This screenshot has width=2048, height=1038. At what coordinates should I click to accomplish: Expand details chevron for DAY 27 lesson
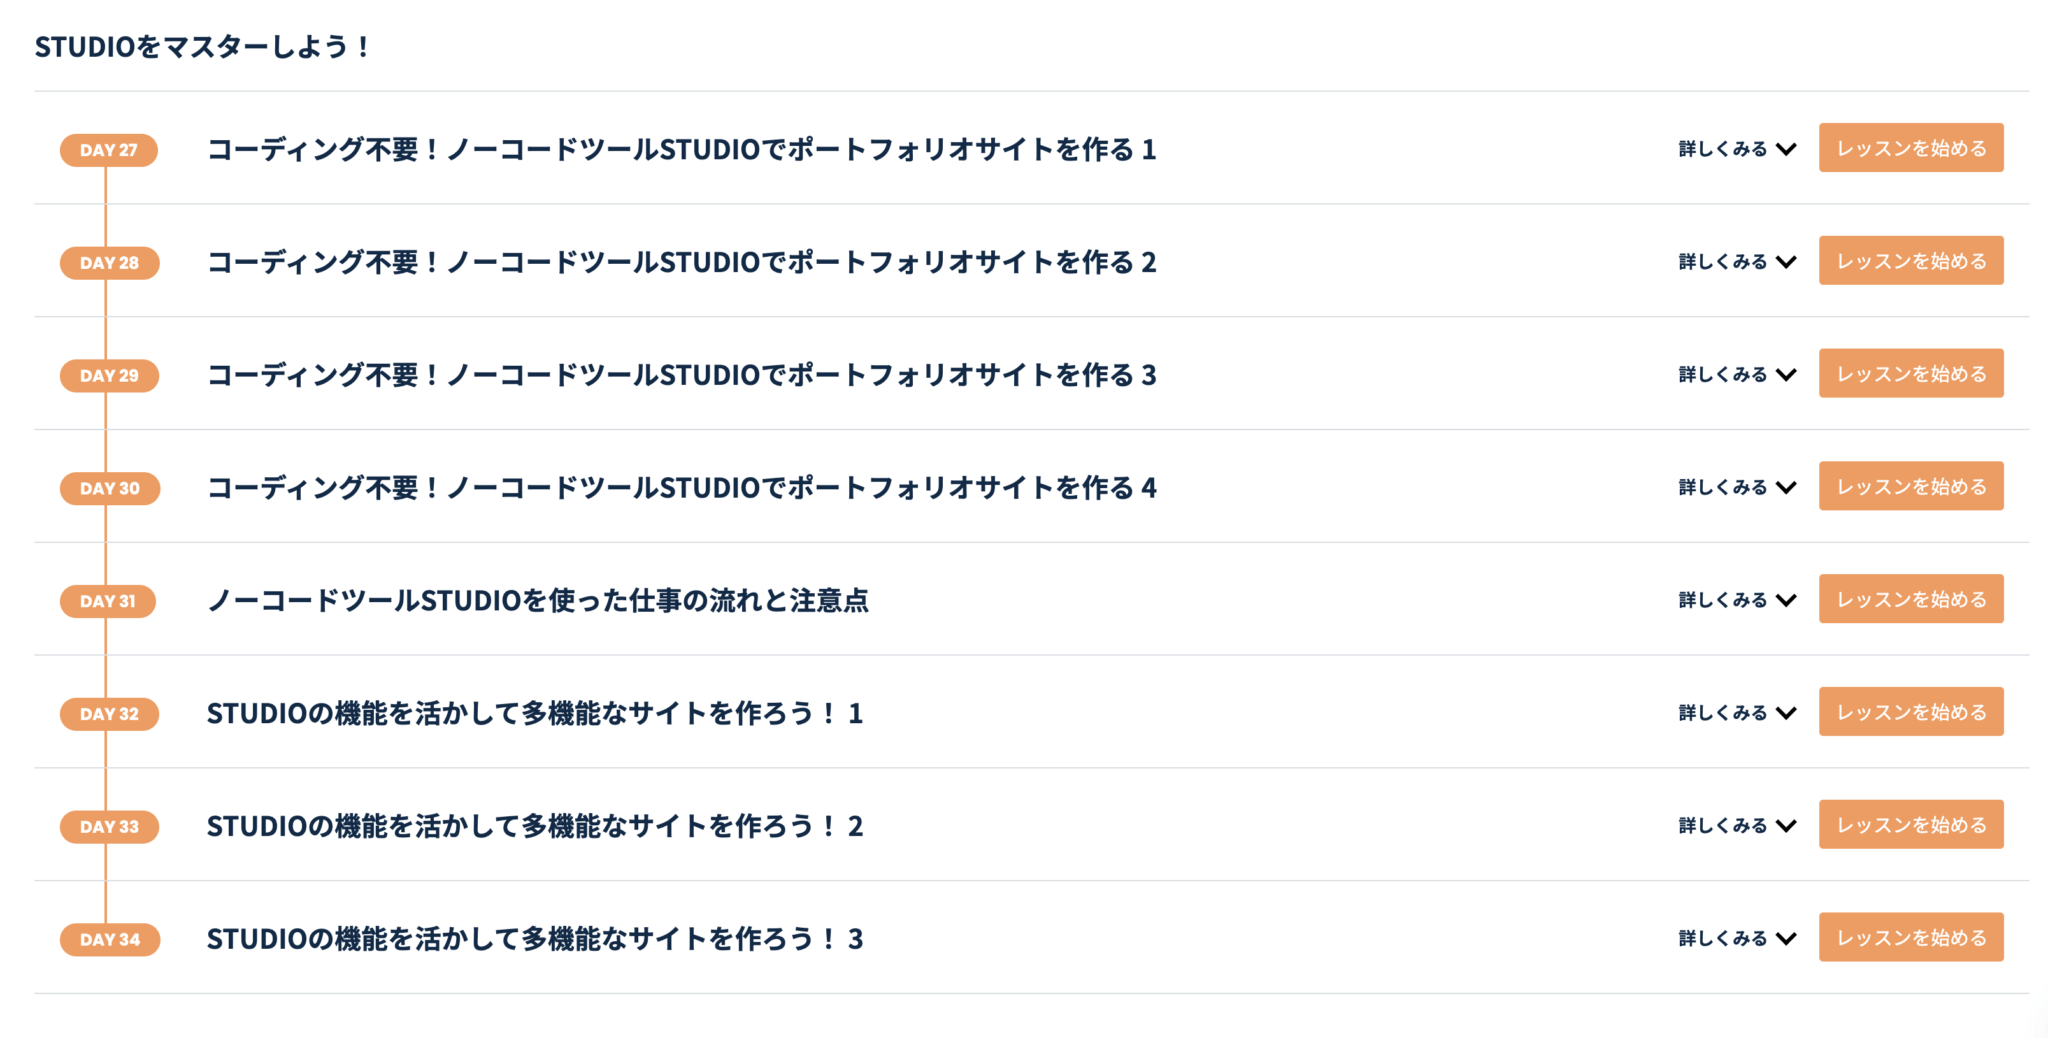click(x=1786, y=149)
